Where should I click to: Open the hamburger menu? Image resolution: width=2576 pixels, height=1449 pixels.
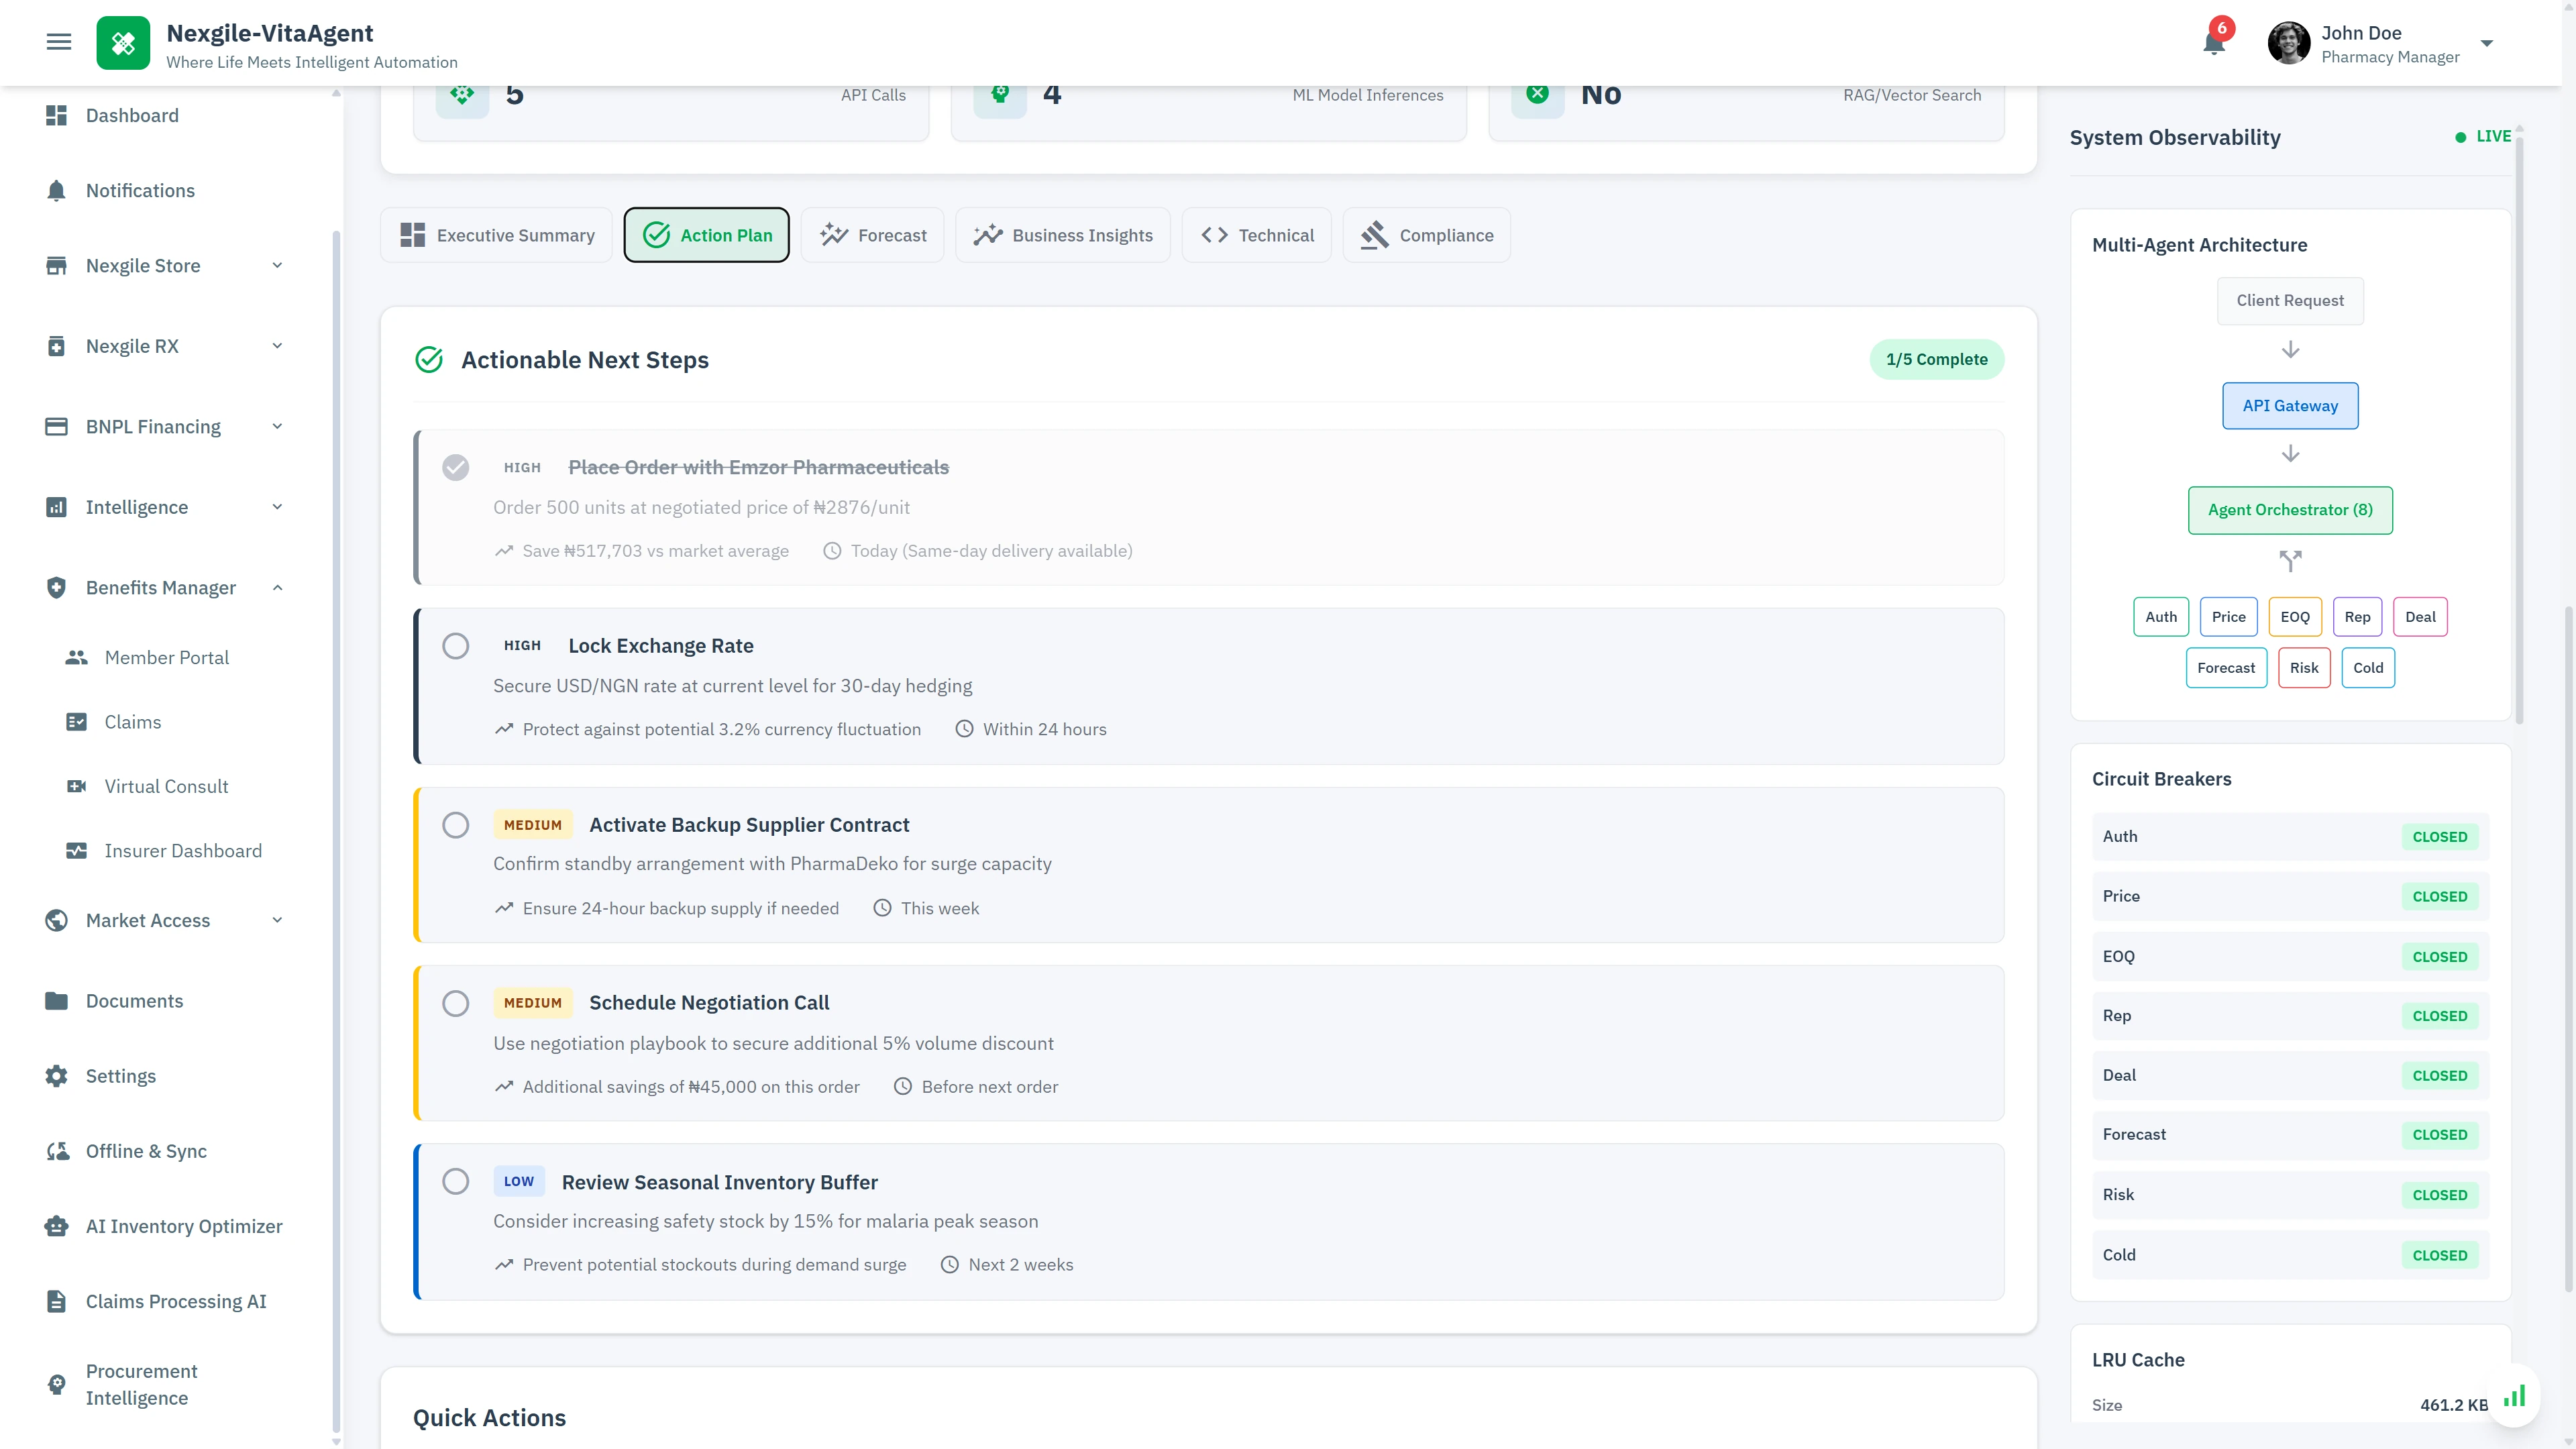[58, 41]
